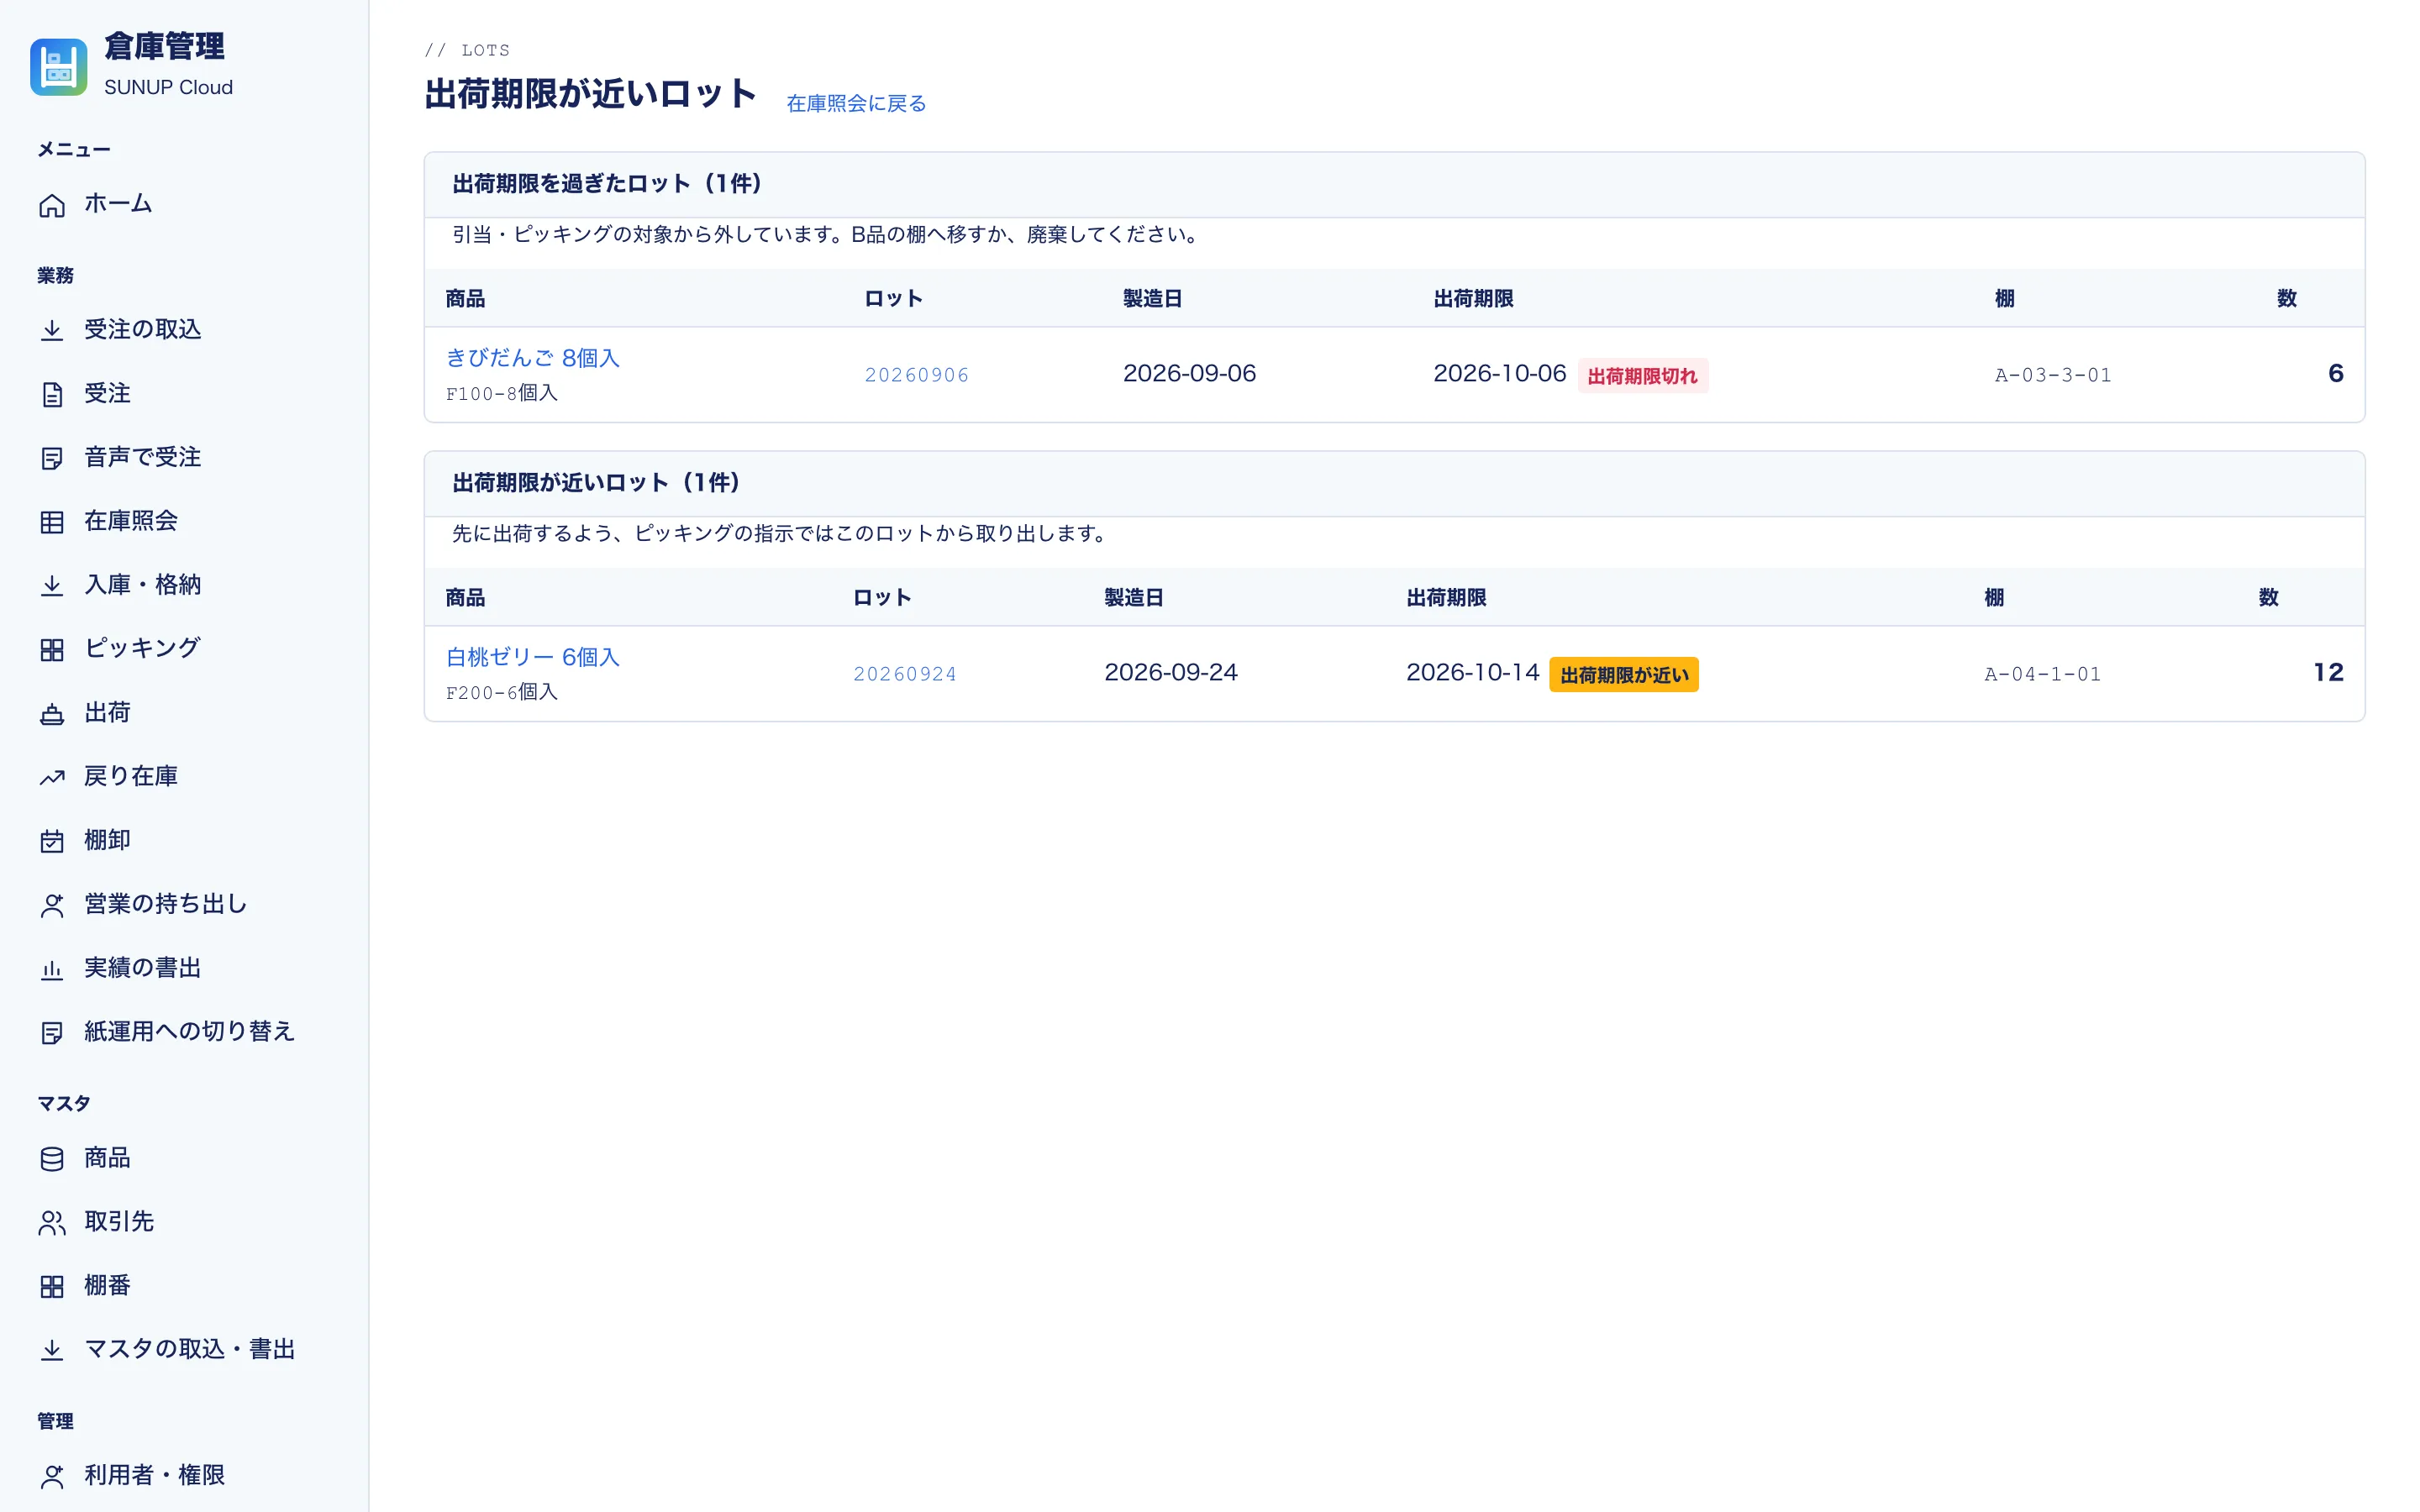Screen dimensions: 2420x1512
Task: Click the arrow icon beside 入庫・格納
Action: pos(52,586)
